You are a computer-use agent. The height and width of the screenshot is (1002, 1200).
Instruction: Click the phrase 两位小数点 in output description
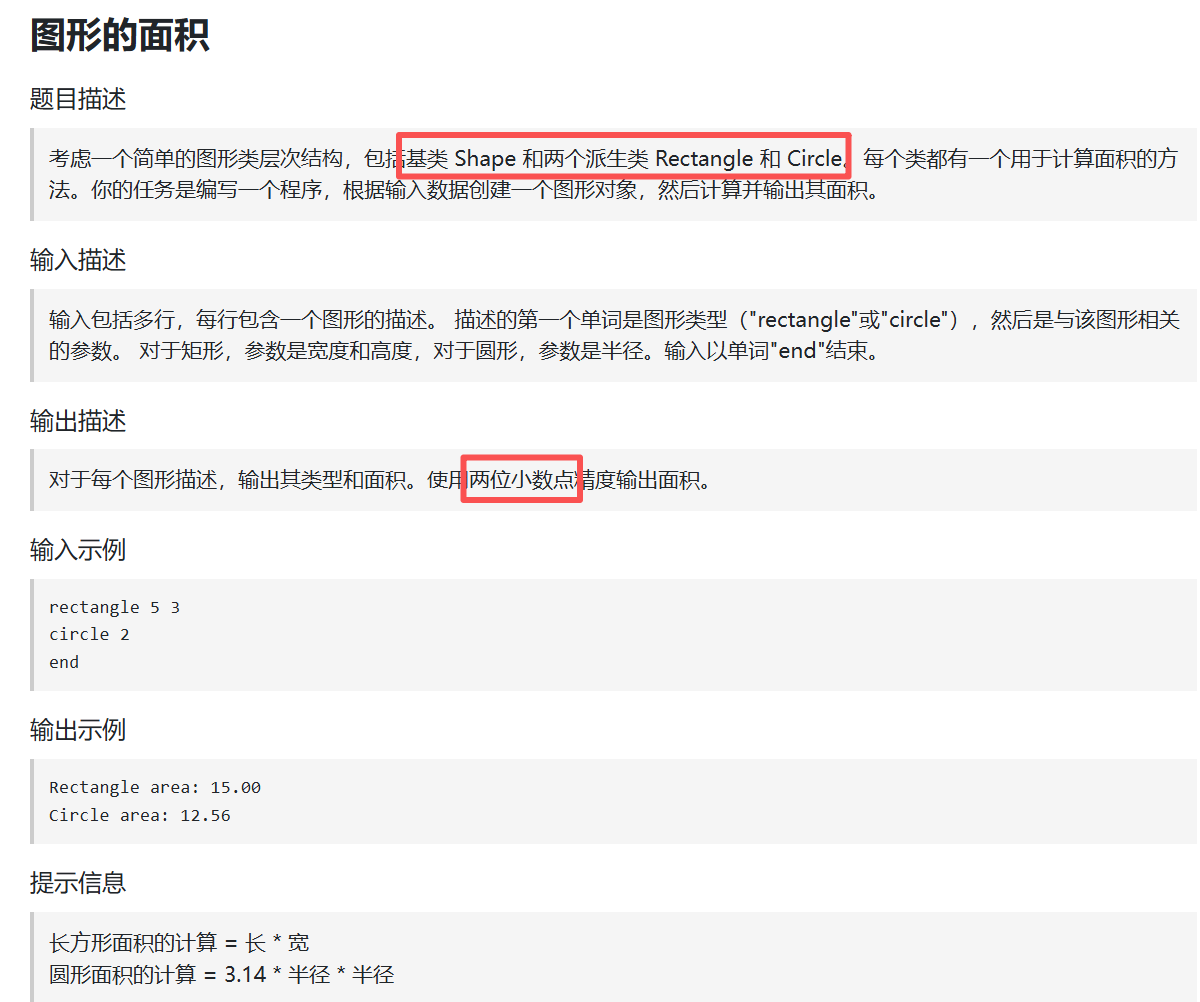point(522,480)
